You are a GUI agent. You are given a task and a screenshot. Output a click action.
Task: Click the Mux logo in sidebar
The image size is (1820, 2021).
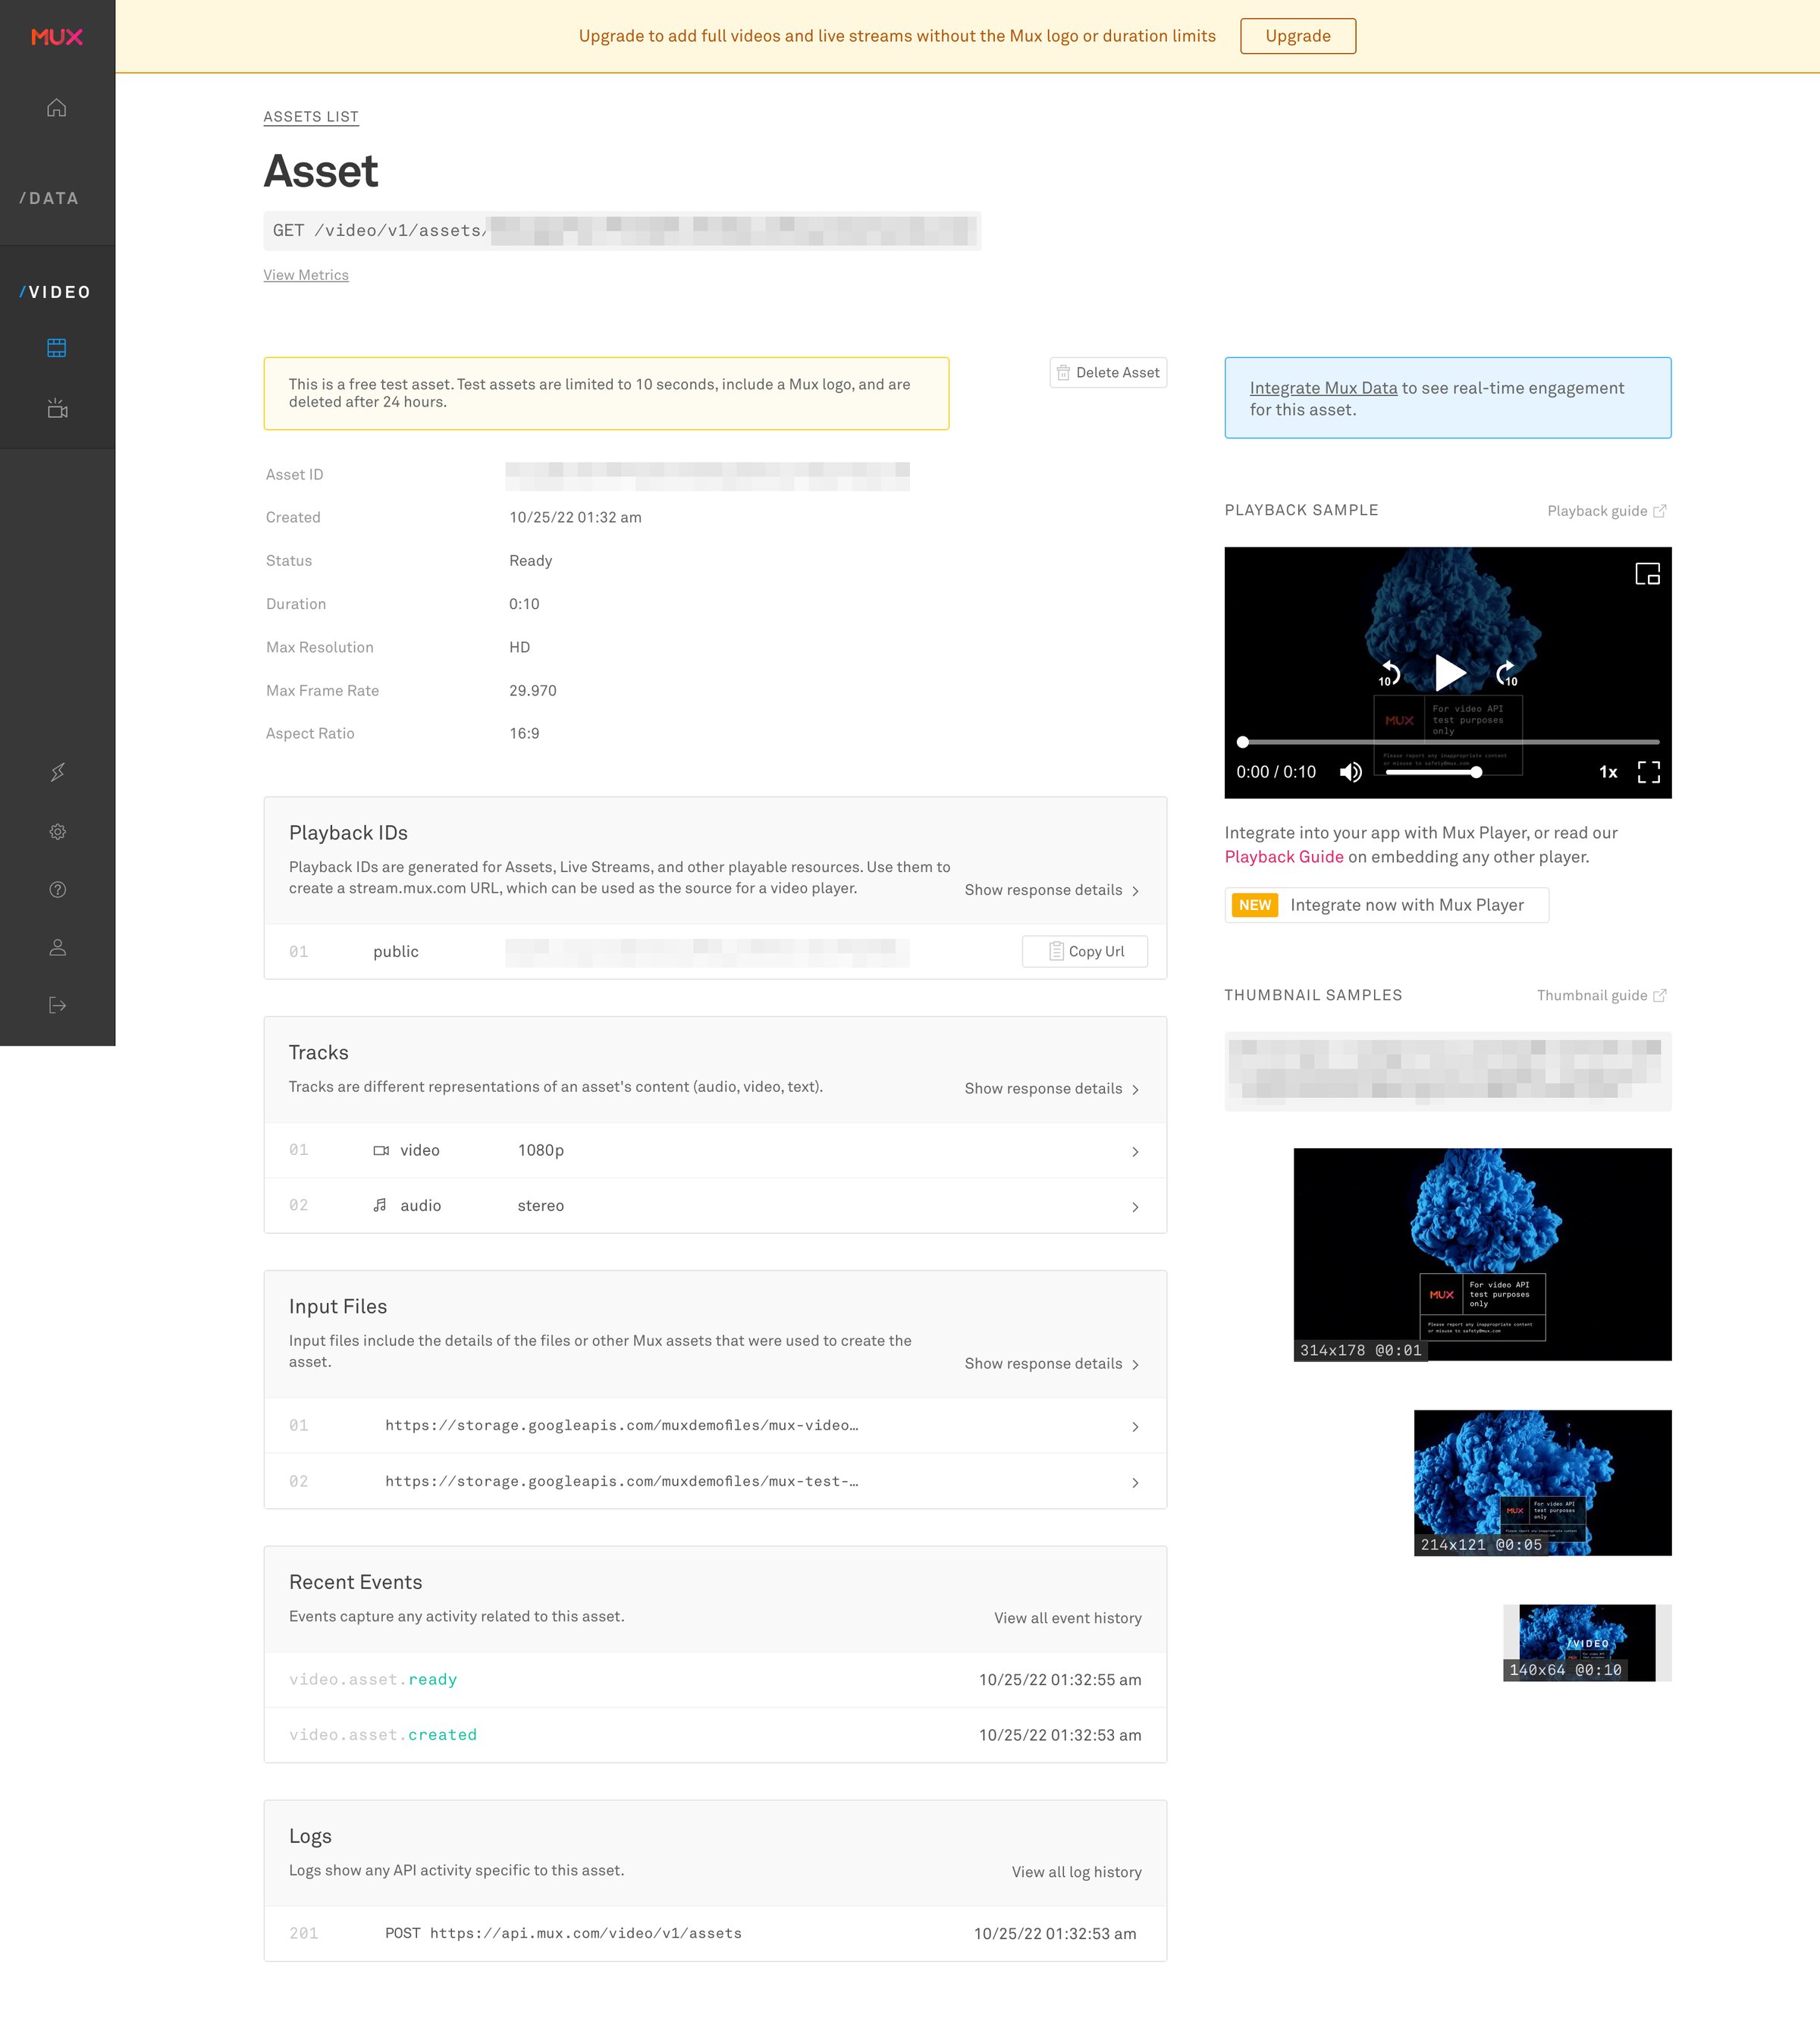(x=57, y=37)
